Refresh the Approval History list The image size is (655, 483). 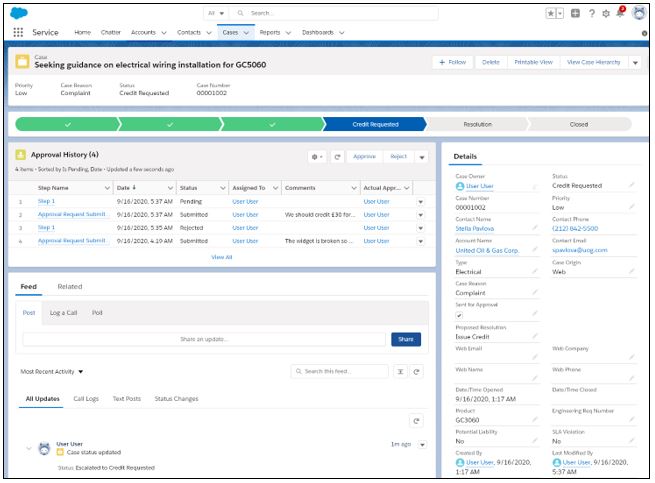[338, 157]
